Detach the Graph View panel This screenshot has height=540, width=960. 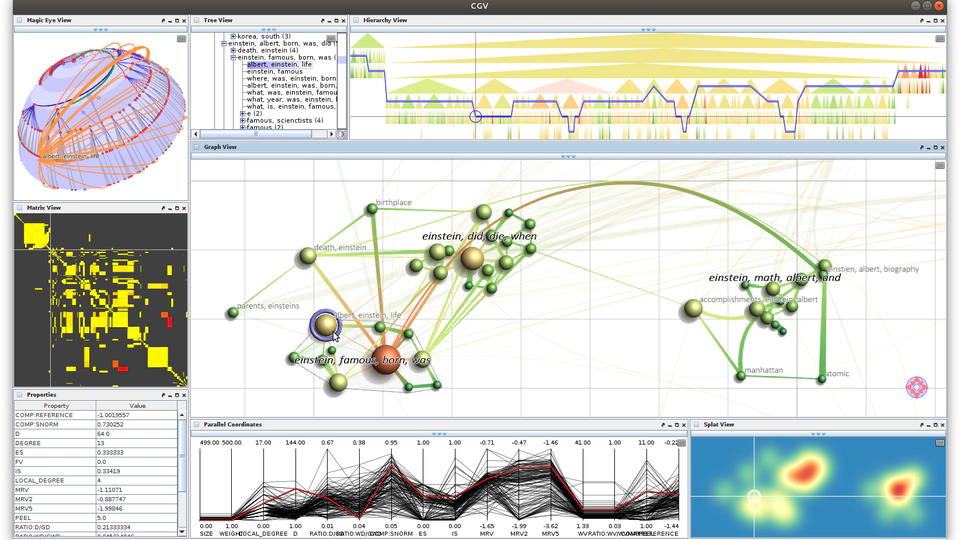click(921, 147)
